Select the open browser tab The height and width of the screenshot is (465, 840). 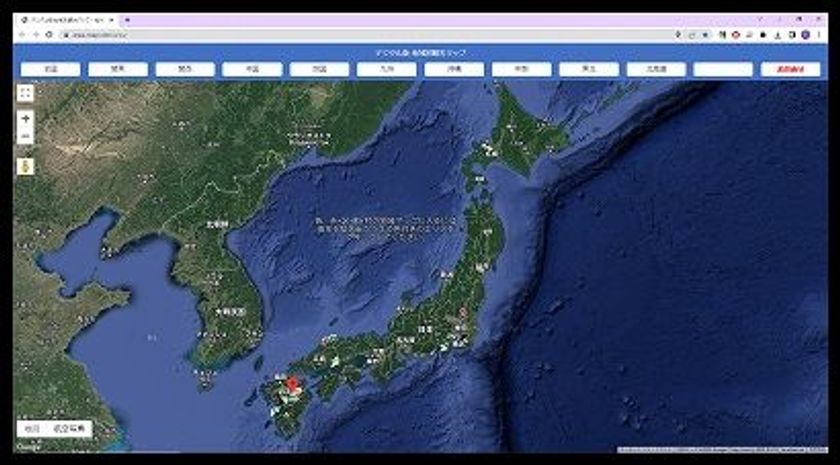tap(67, 20)
